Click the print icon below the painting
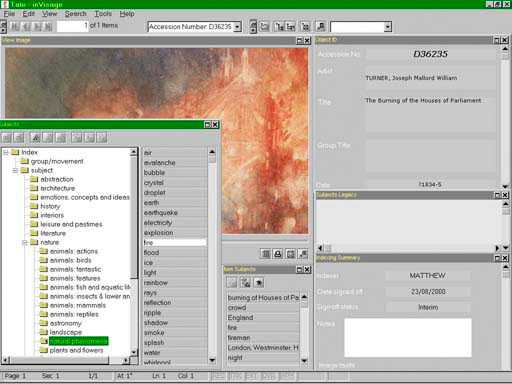This screenshot has height=384, width=512. coord(278,254)
